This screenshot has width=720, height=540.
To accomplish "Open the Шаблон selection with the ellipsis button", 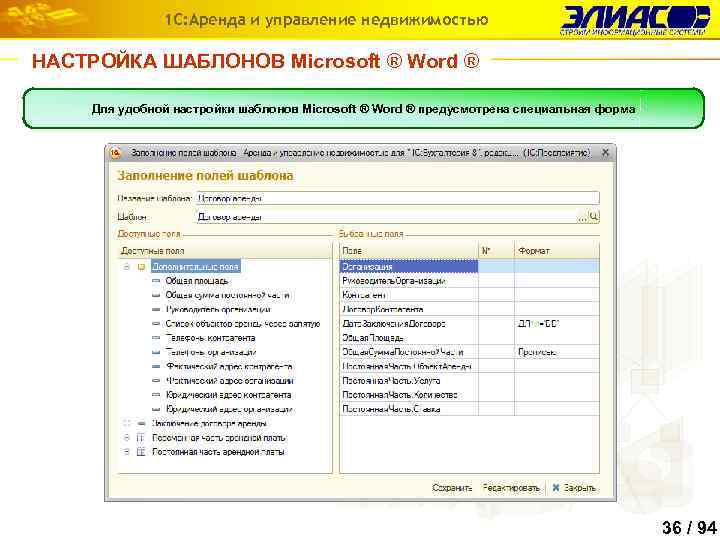I will click(582, 217).
